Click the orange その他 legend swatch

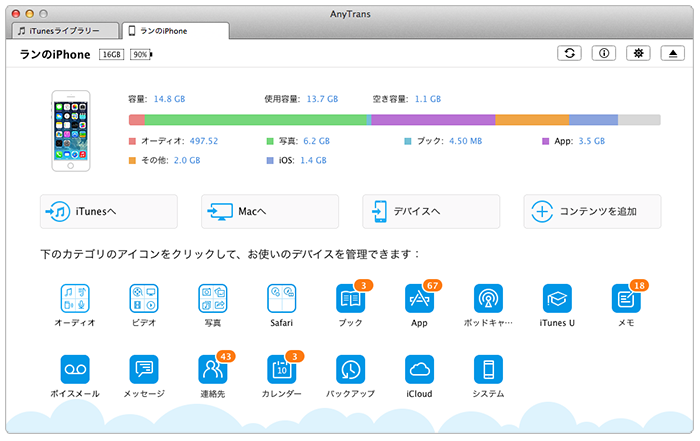tap(132, 161)
